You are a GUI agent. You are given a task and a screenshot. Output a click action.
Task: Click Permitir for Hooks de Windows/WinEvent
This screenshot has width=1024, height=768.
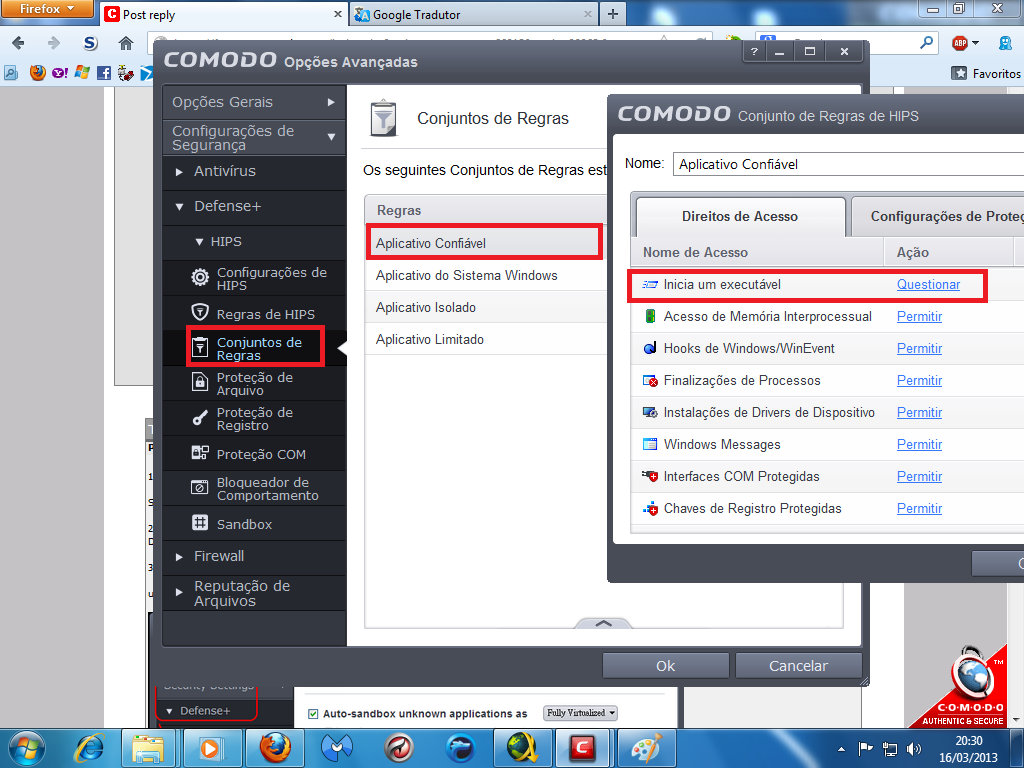919,349
